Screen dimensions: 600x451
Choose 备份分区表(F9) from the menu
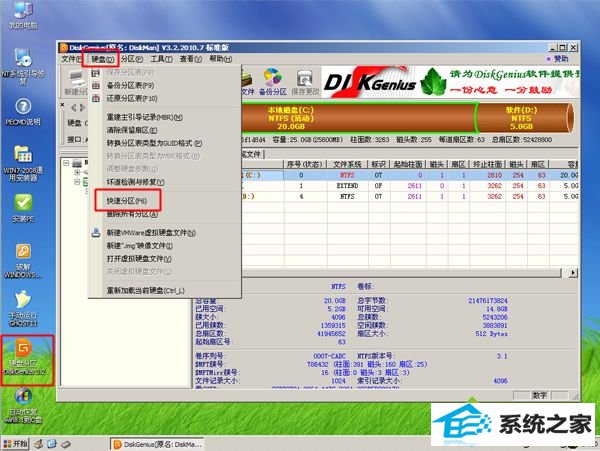[130, 85]
